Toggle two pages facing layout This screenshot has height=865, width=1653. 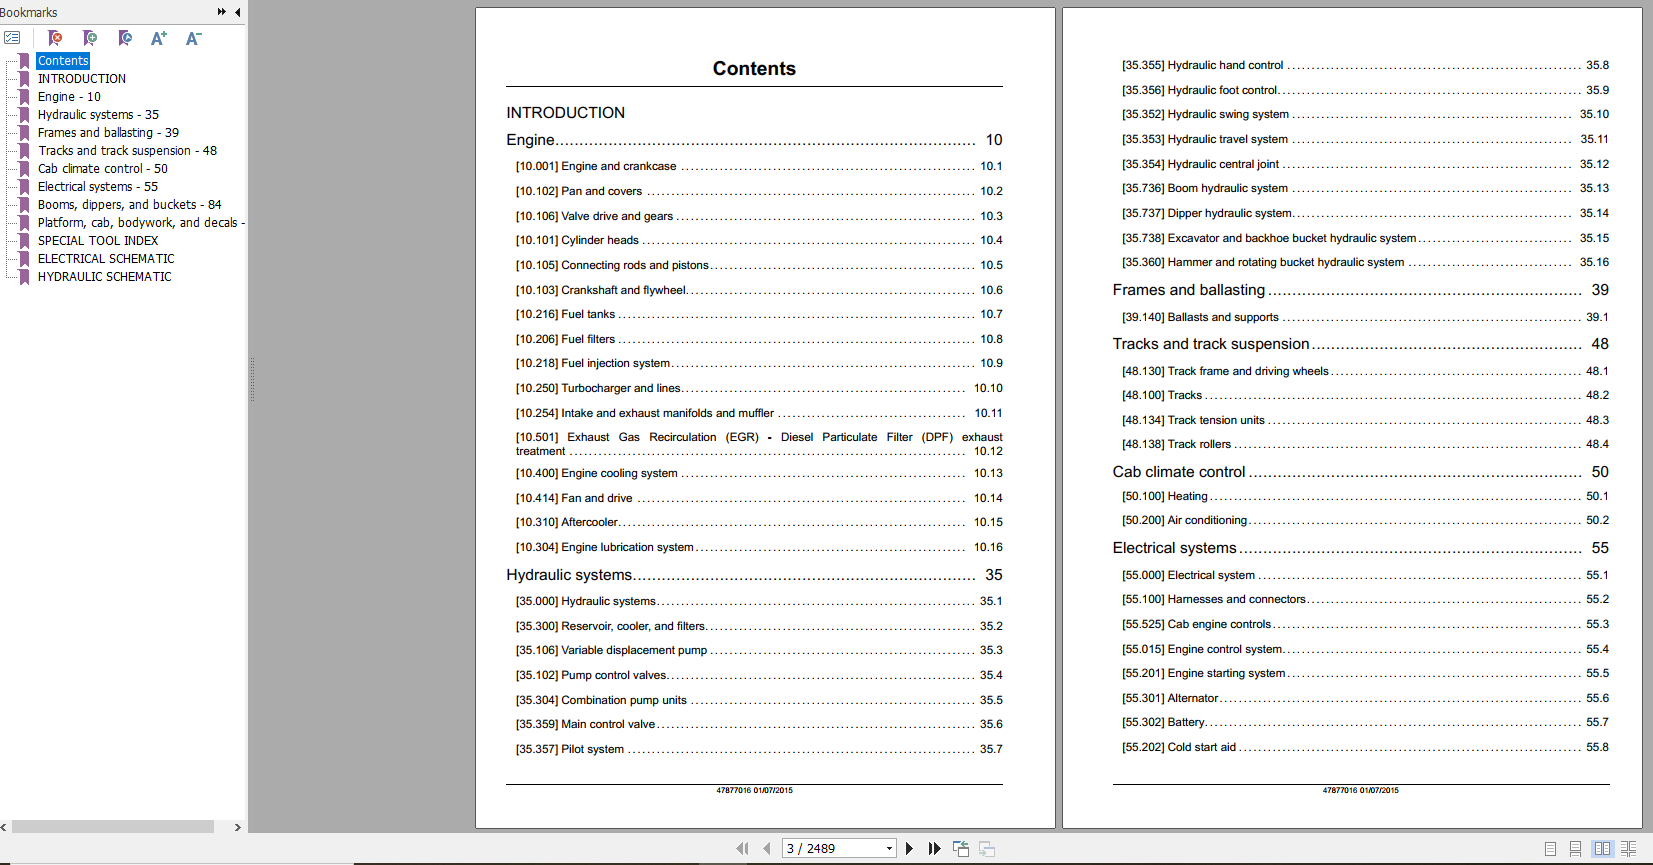coord(1602,848)
